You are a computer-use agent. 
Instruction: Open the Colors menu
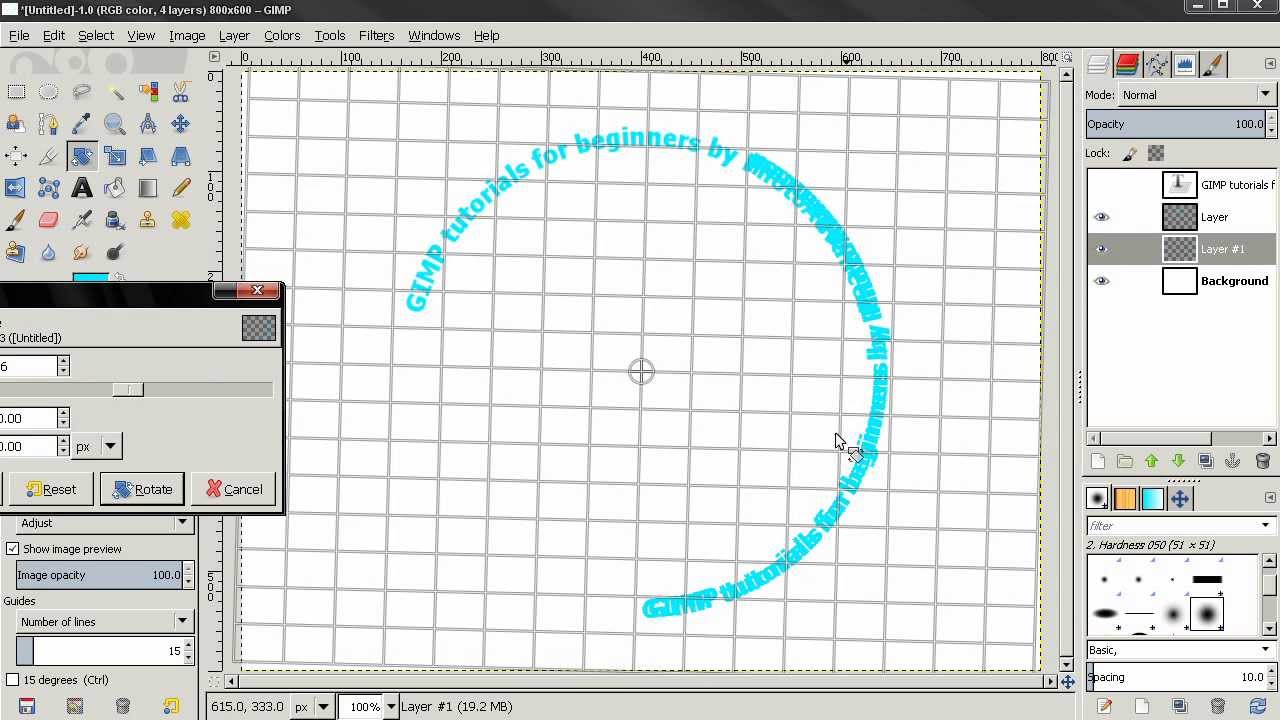point(282,35)
